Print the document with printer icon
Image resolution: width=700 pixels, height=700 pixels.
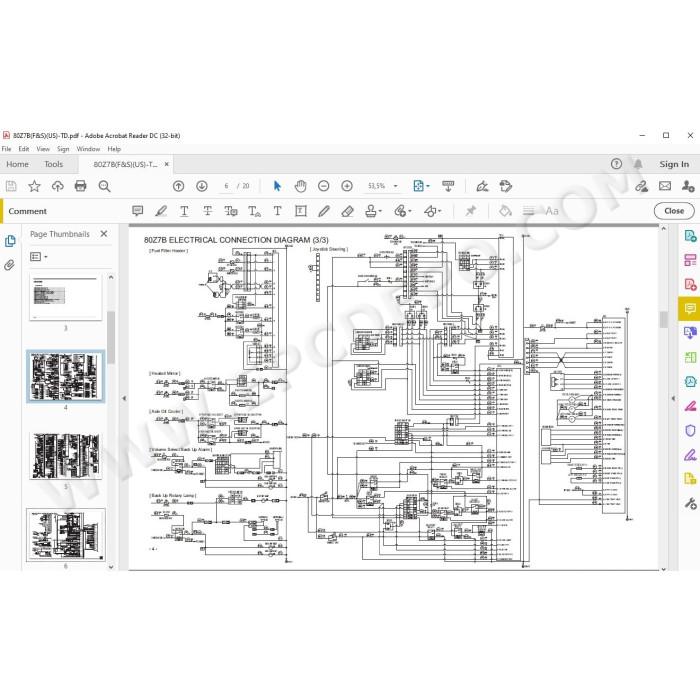coord(80,186)
